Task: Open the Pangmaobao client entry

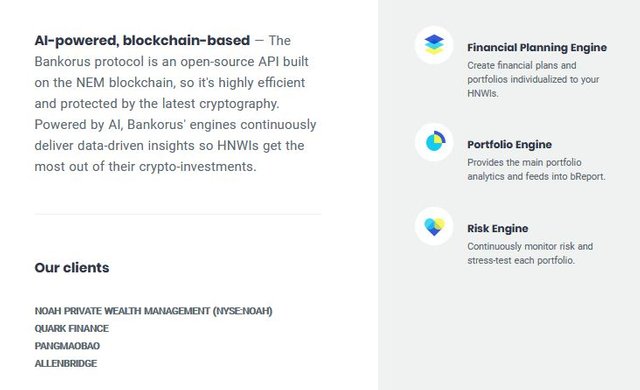Action: 67,346
